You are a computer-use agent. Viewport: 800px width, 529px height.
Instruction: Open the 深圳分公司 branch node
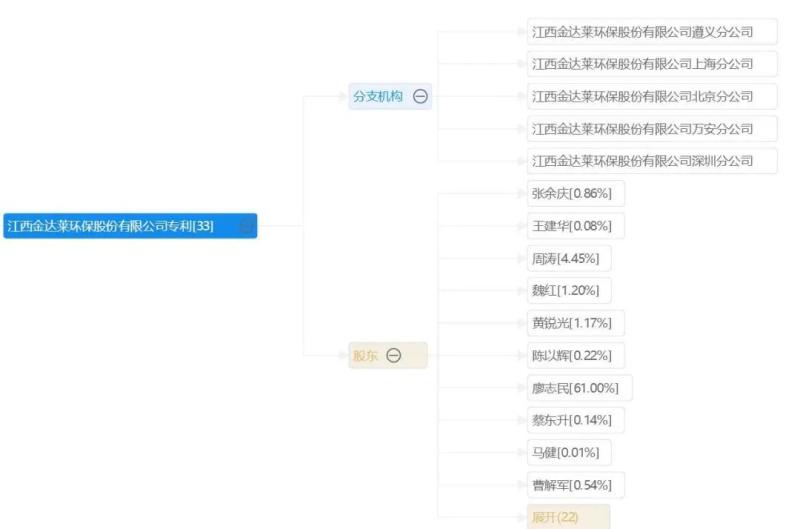coord(652,161)
